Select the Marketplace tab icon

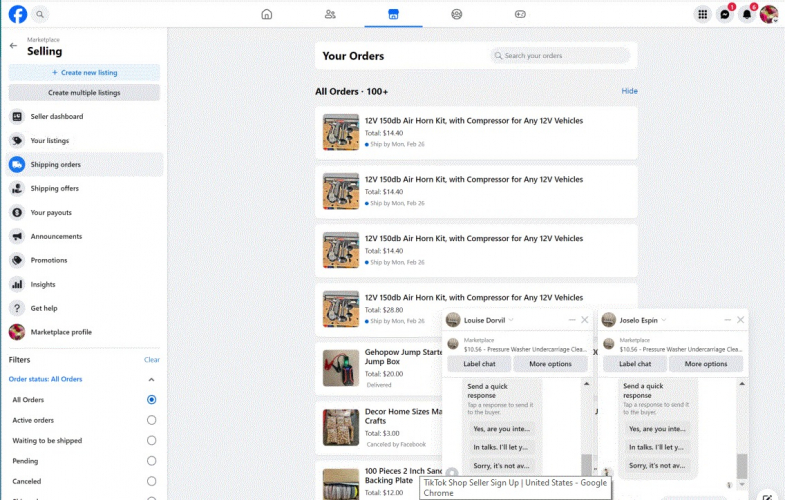(x=394, y=14)
